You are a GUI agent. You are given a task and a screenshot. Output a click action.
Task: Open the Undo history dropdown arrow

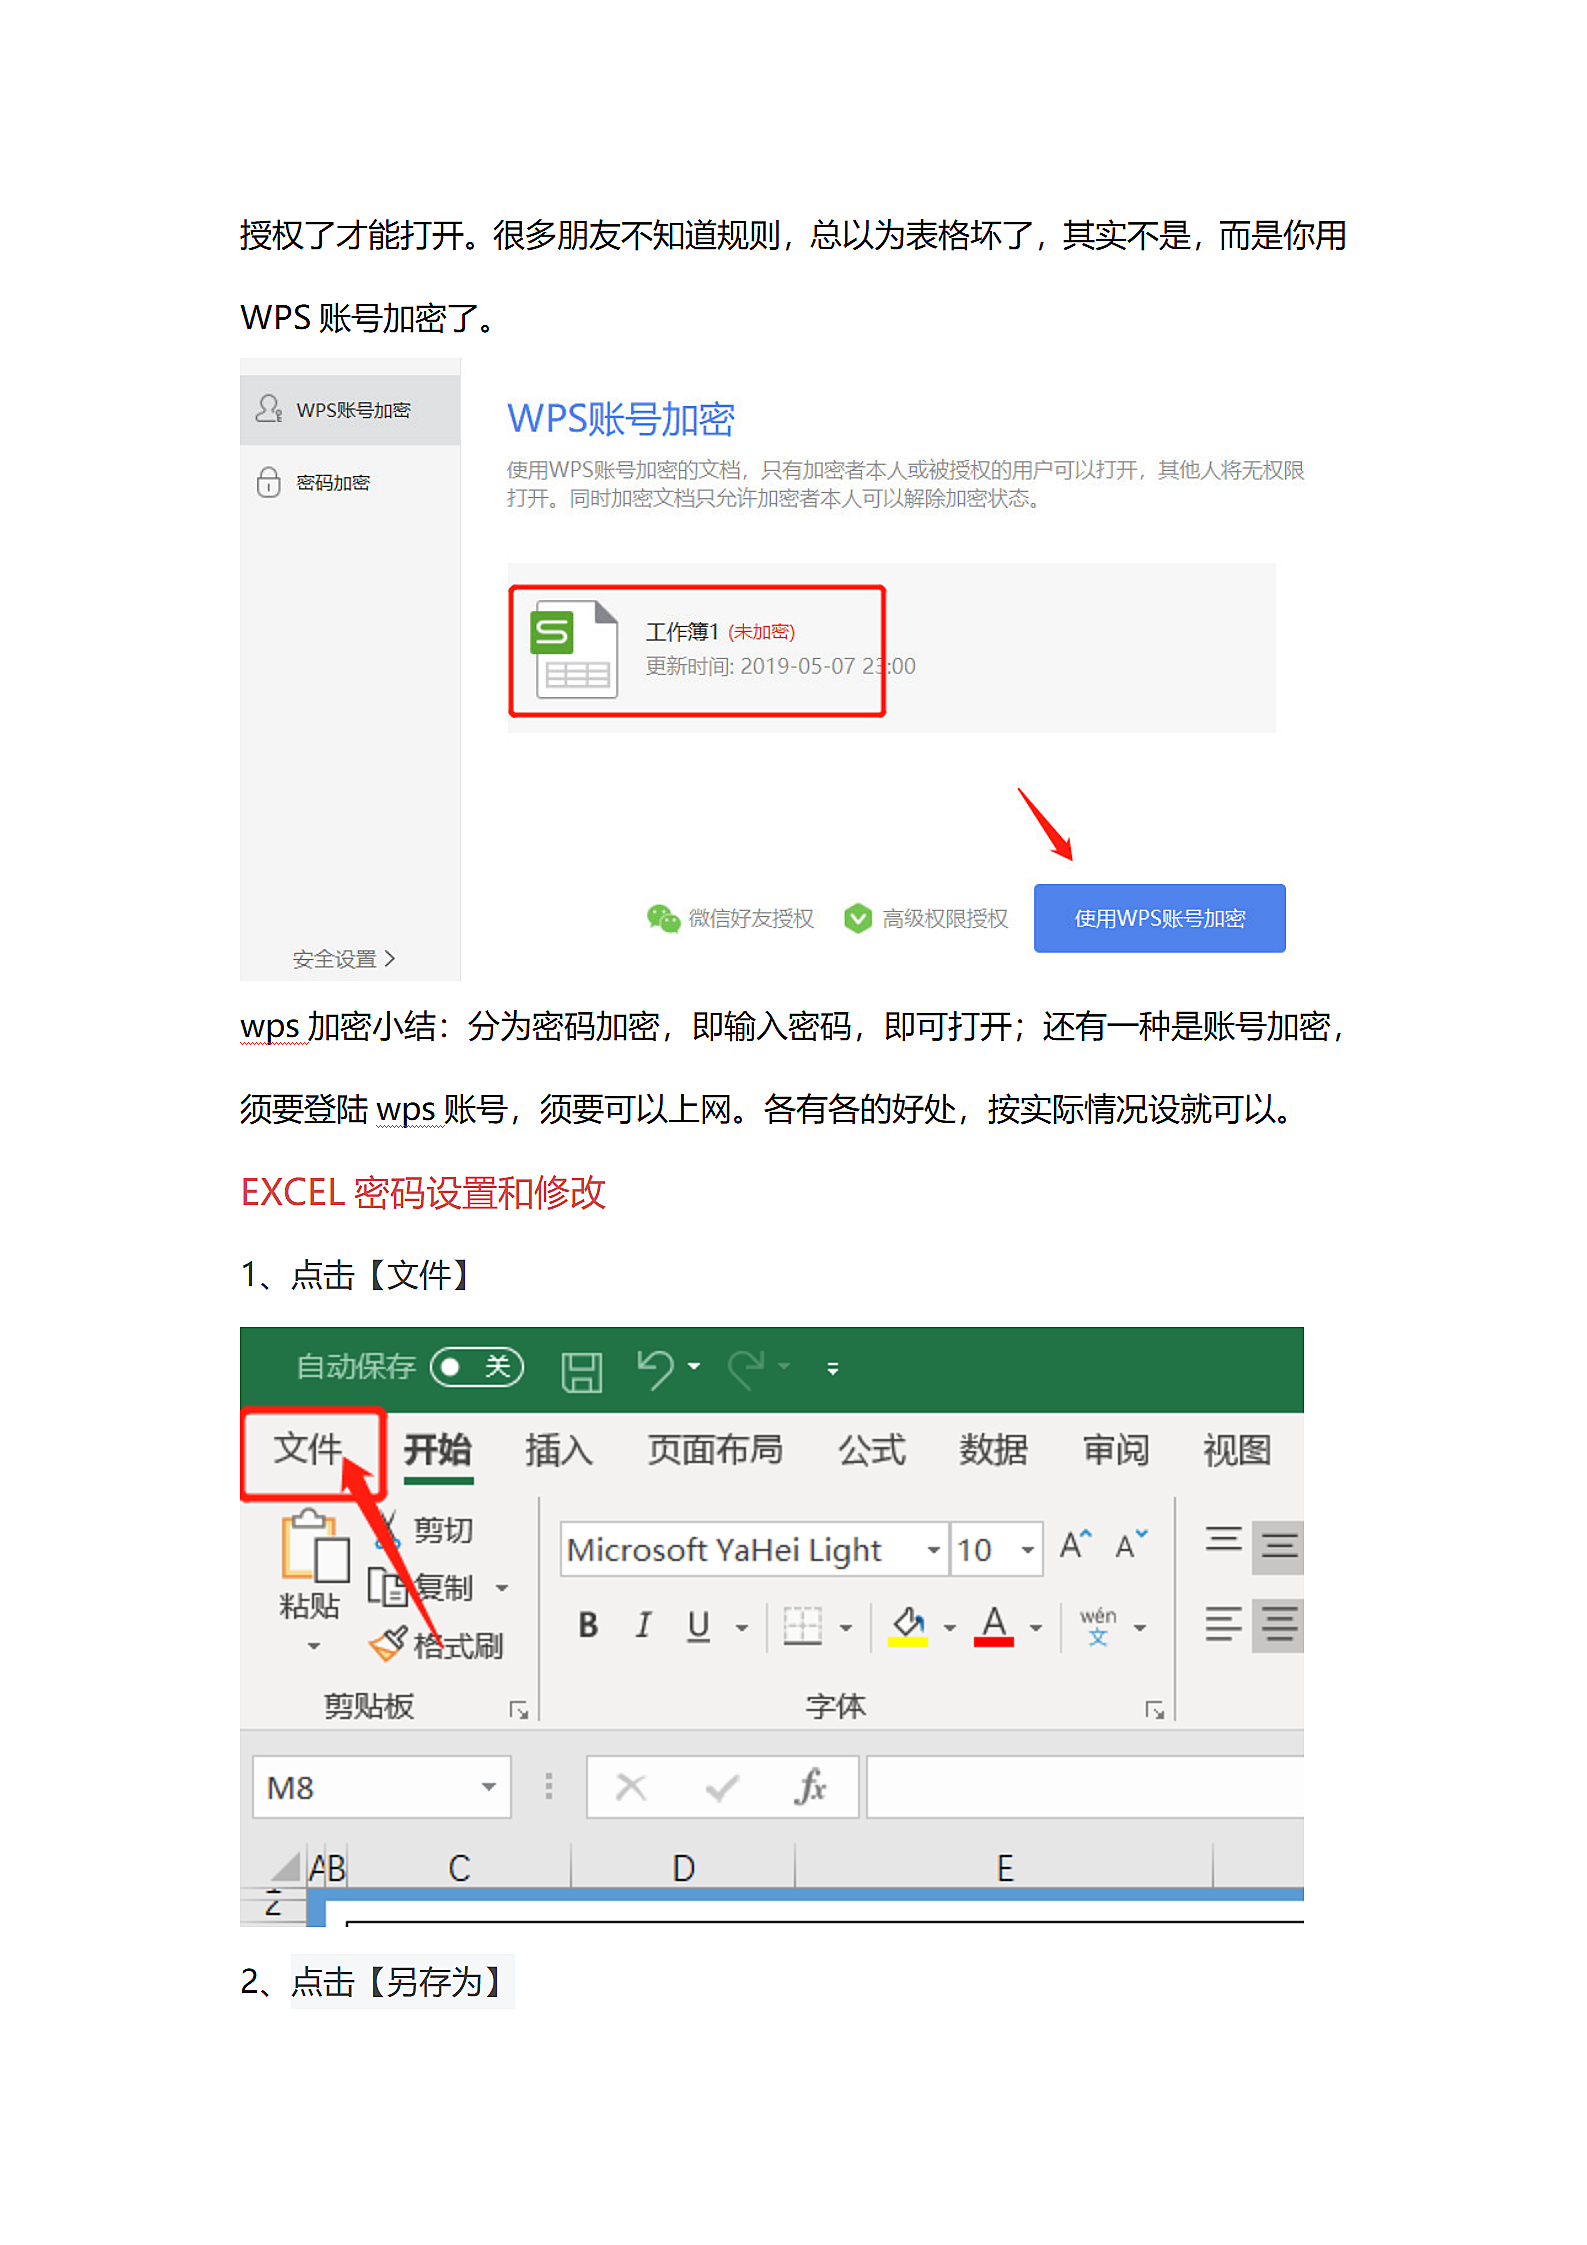pos(694,1366)
